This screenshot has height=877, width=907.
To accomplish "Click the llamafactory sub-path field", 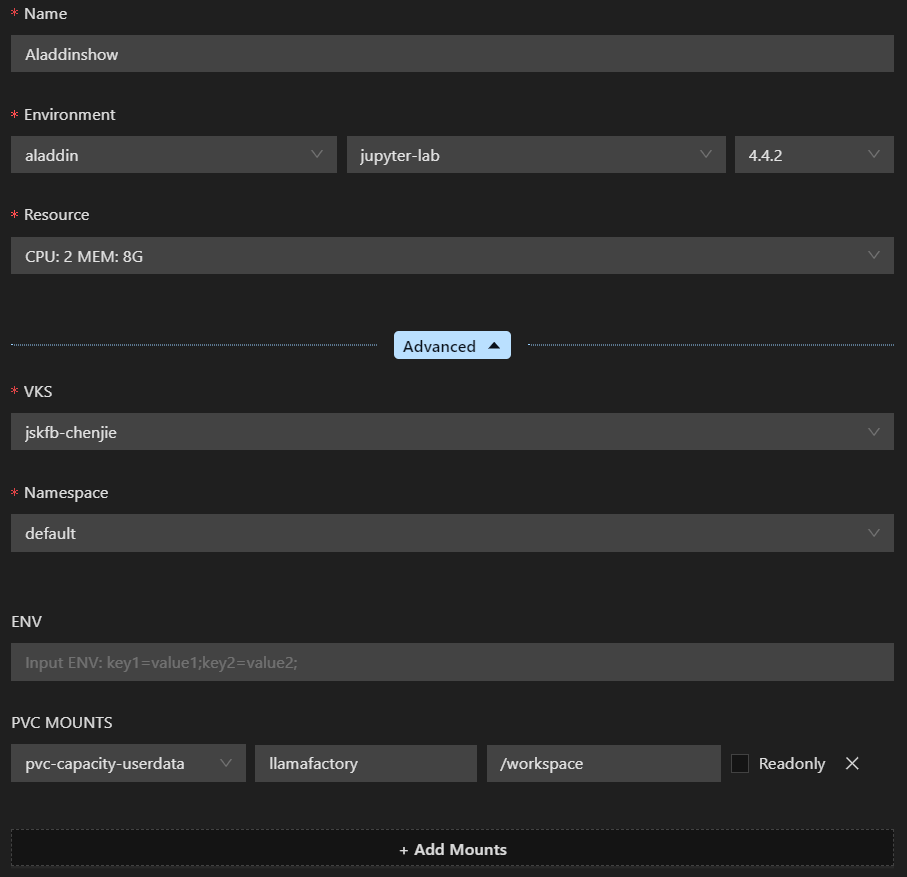I will [365, 763].
